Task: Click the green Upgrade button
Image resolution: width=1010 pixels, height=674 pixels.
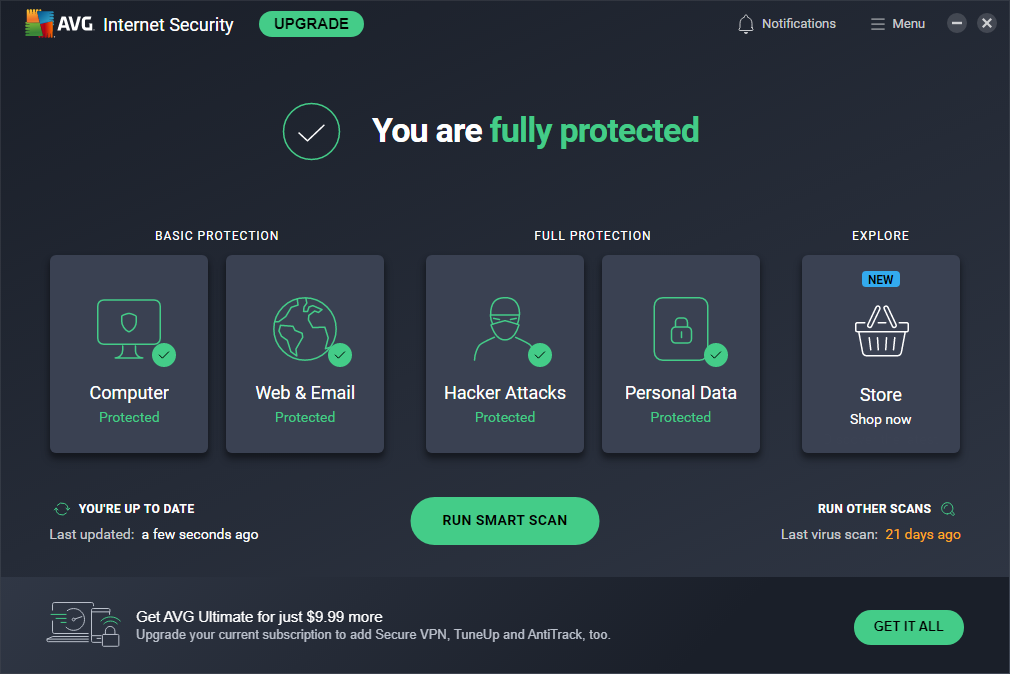Action: point(311,24)
